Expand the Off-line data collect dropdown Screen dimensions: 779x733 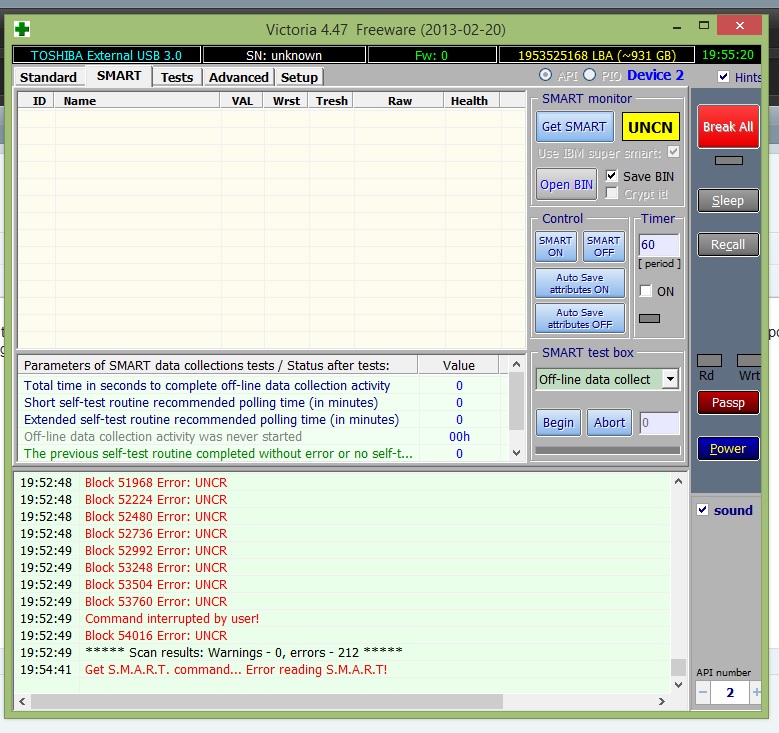pos(670,379)
